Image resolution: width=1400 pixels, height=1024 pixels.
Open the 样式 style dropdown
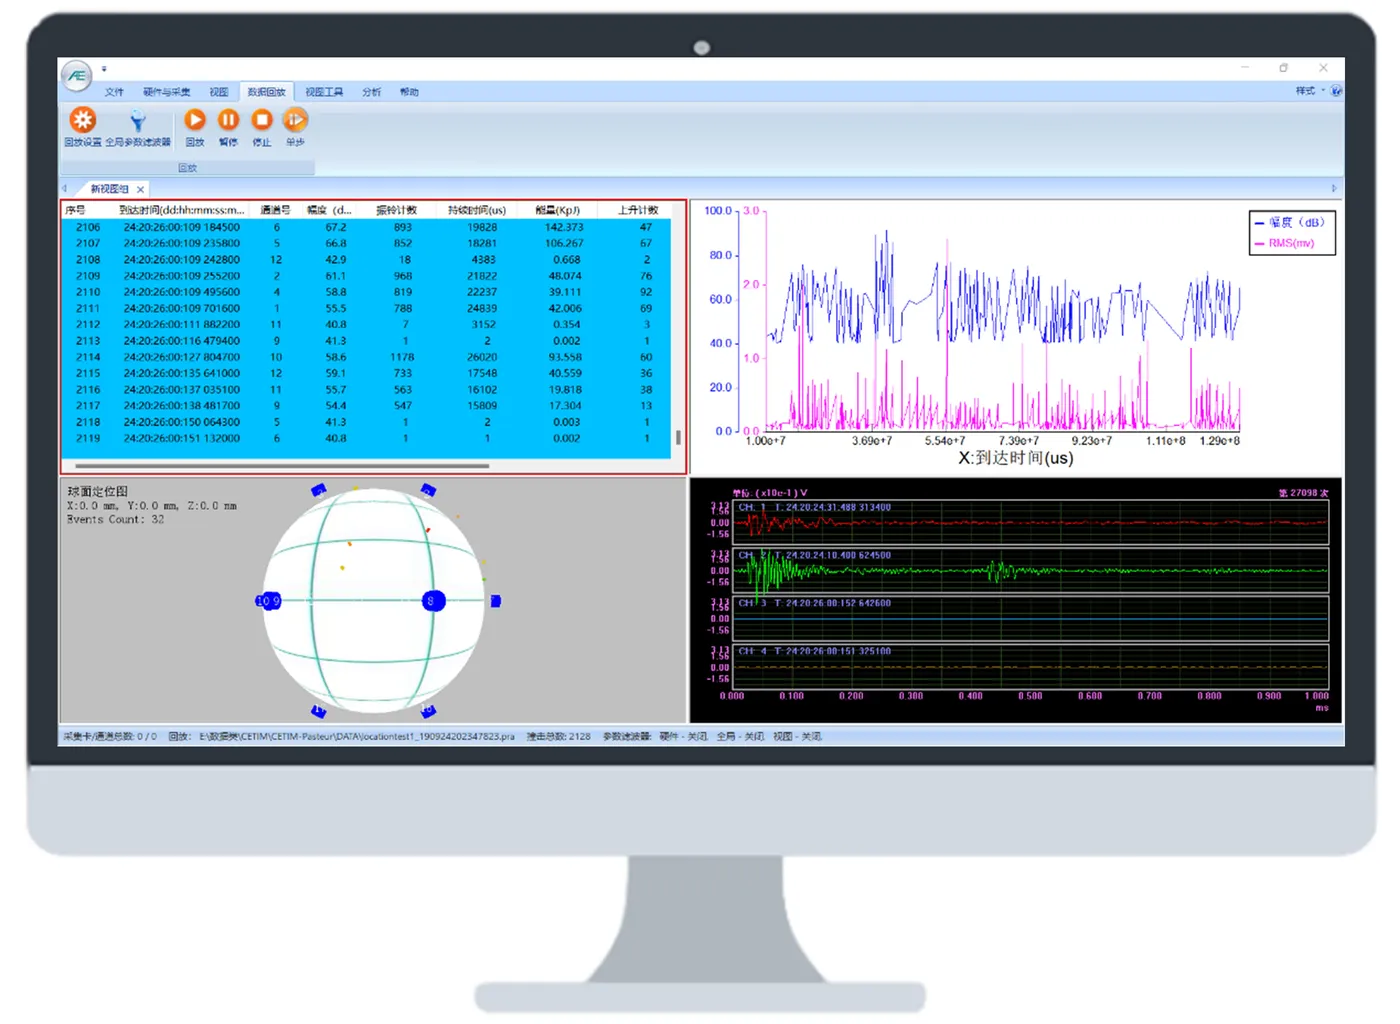click(x=1310, y=91)
